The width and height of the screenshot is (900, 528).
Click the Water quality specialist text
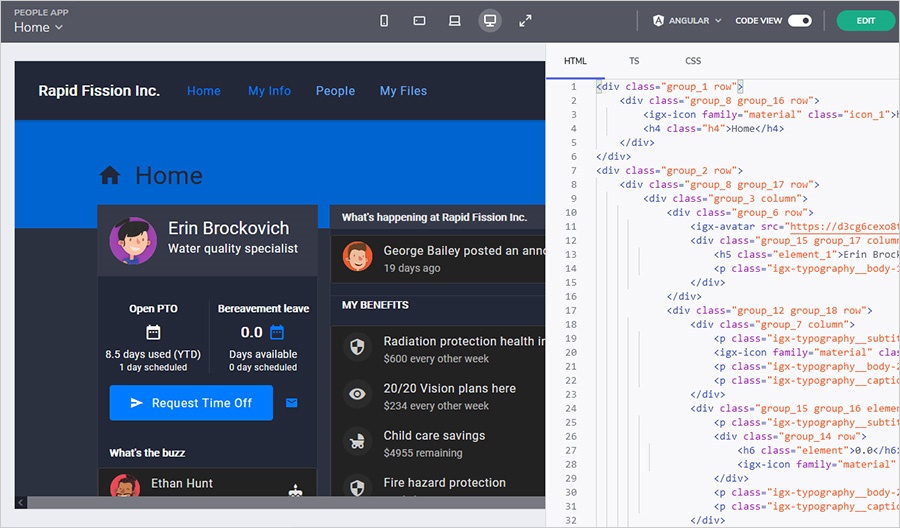coord(232,249)
